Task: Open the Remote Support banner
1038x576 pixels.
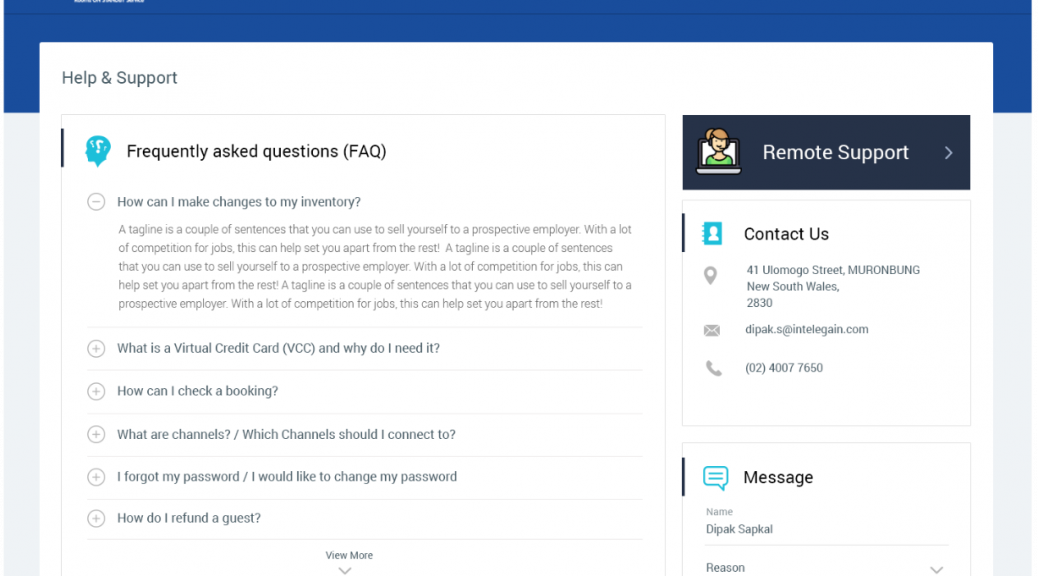Action: tap(826, 152)
